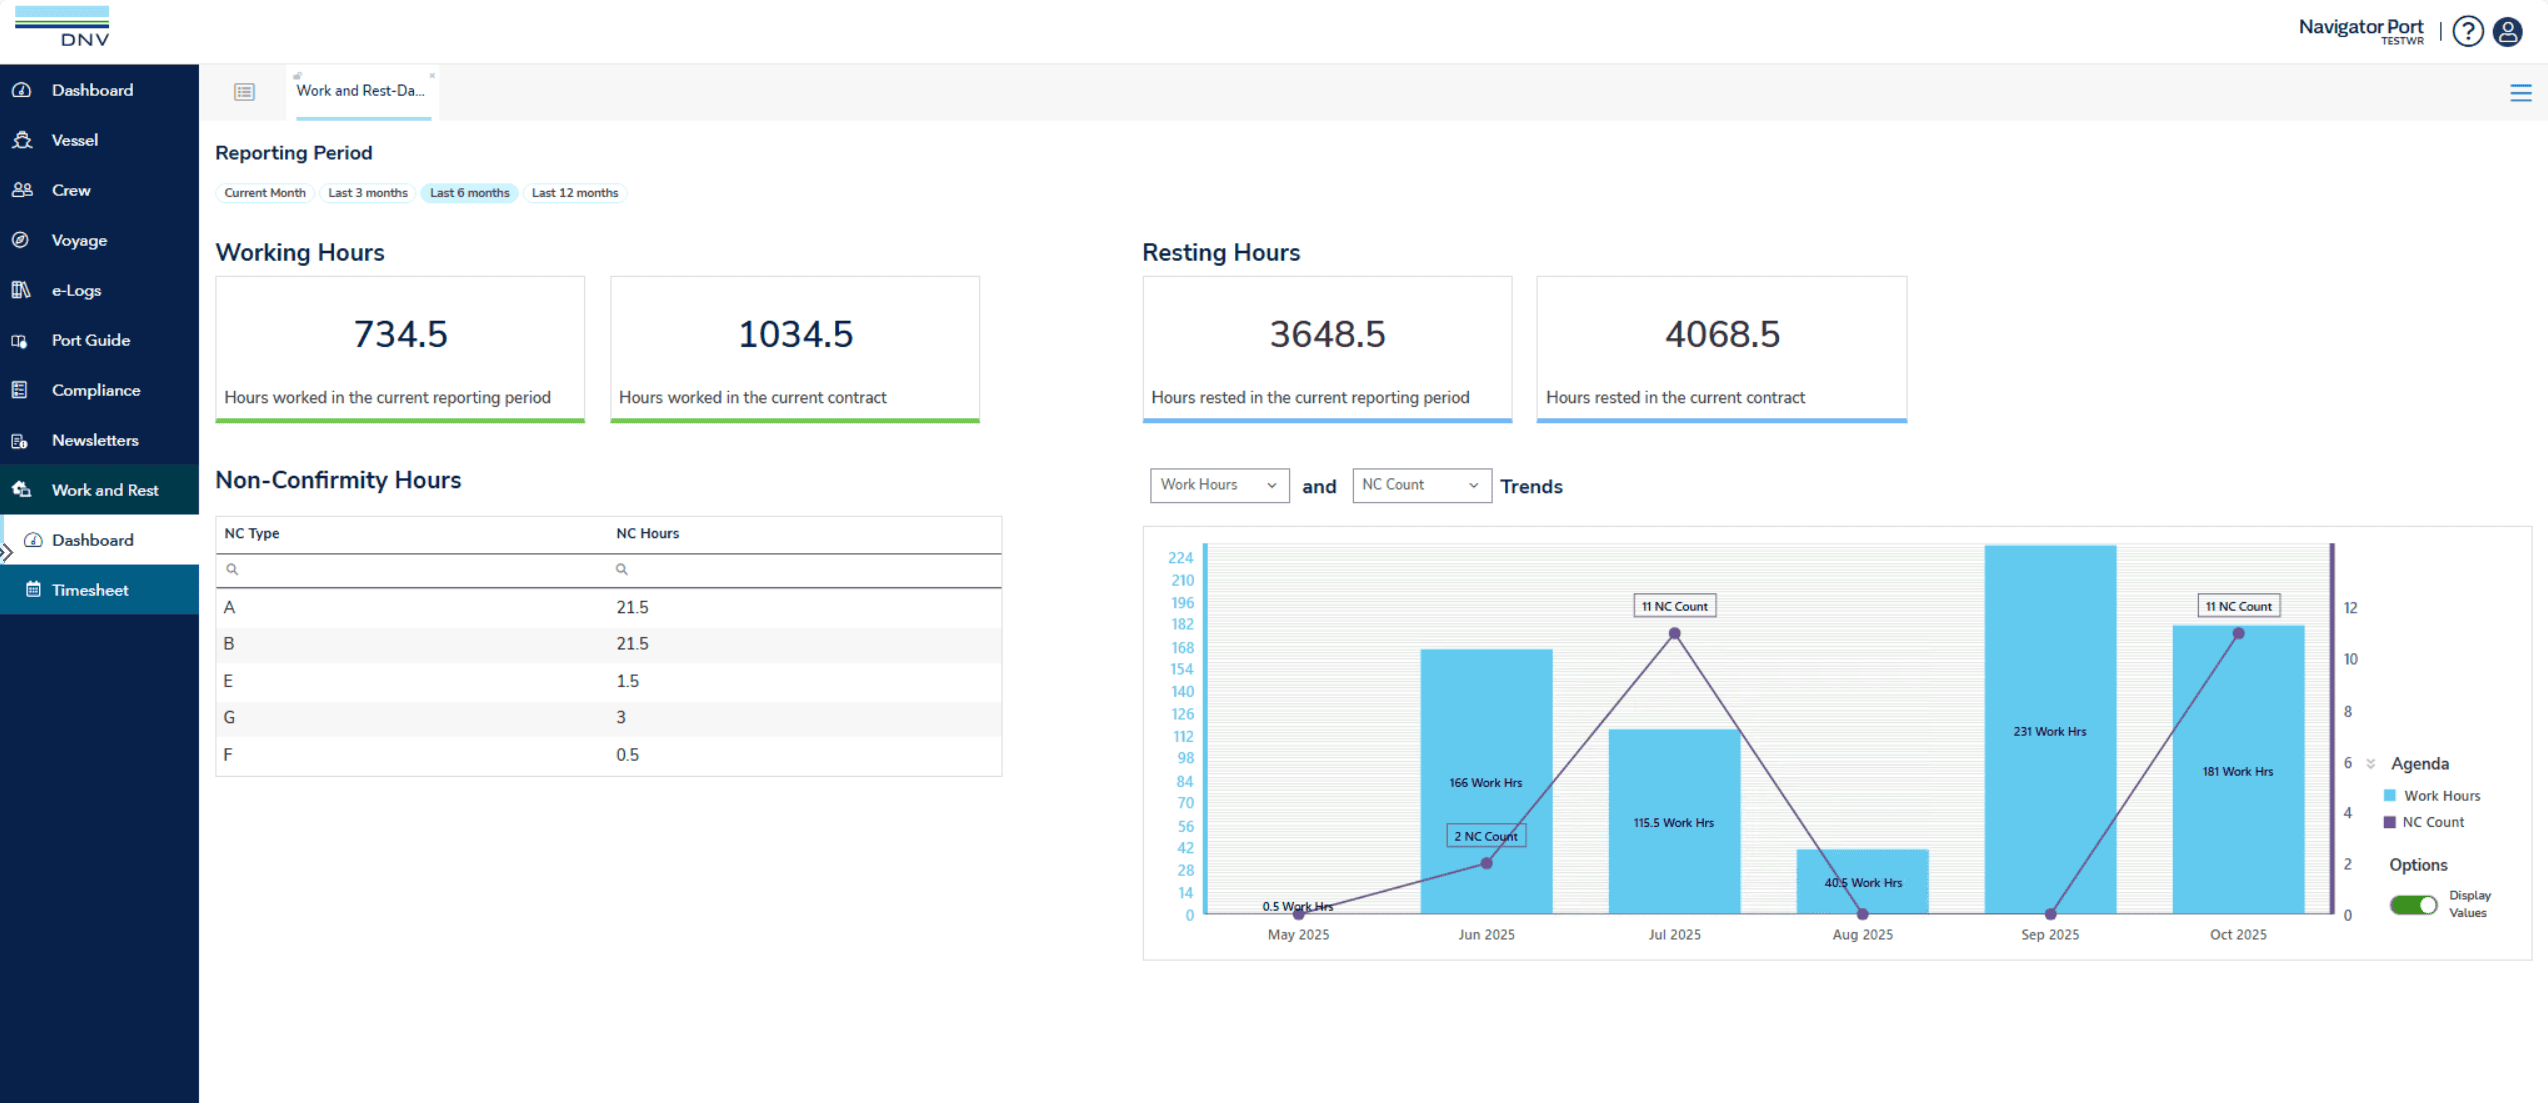Click the Crew people icon in sidebar
The height and width of the screenshot is (1103, 2548).
click(22, 190)
